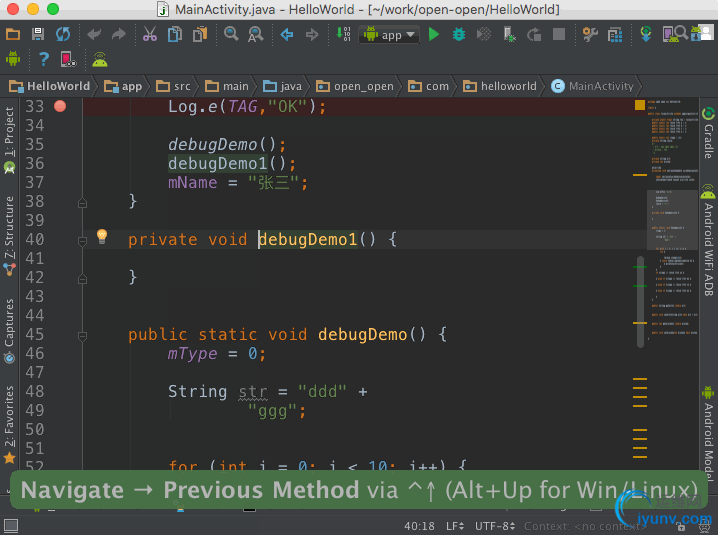Change file encoding UTF-8 selector
718x535 pixels.
(x=495, y=526)
